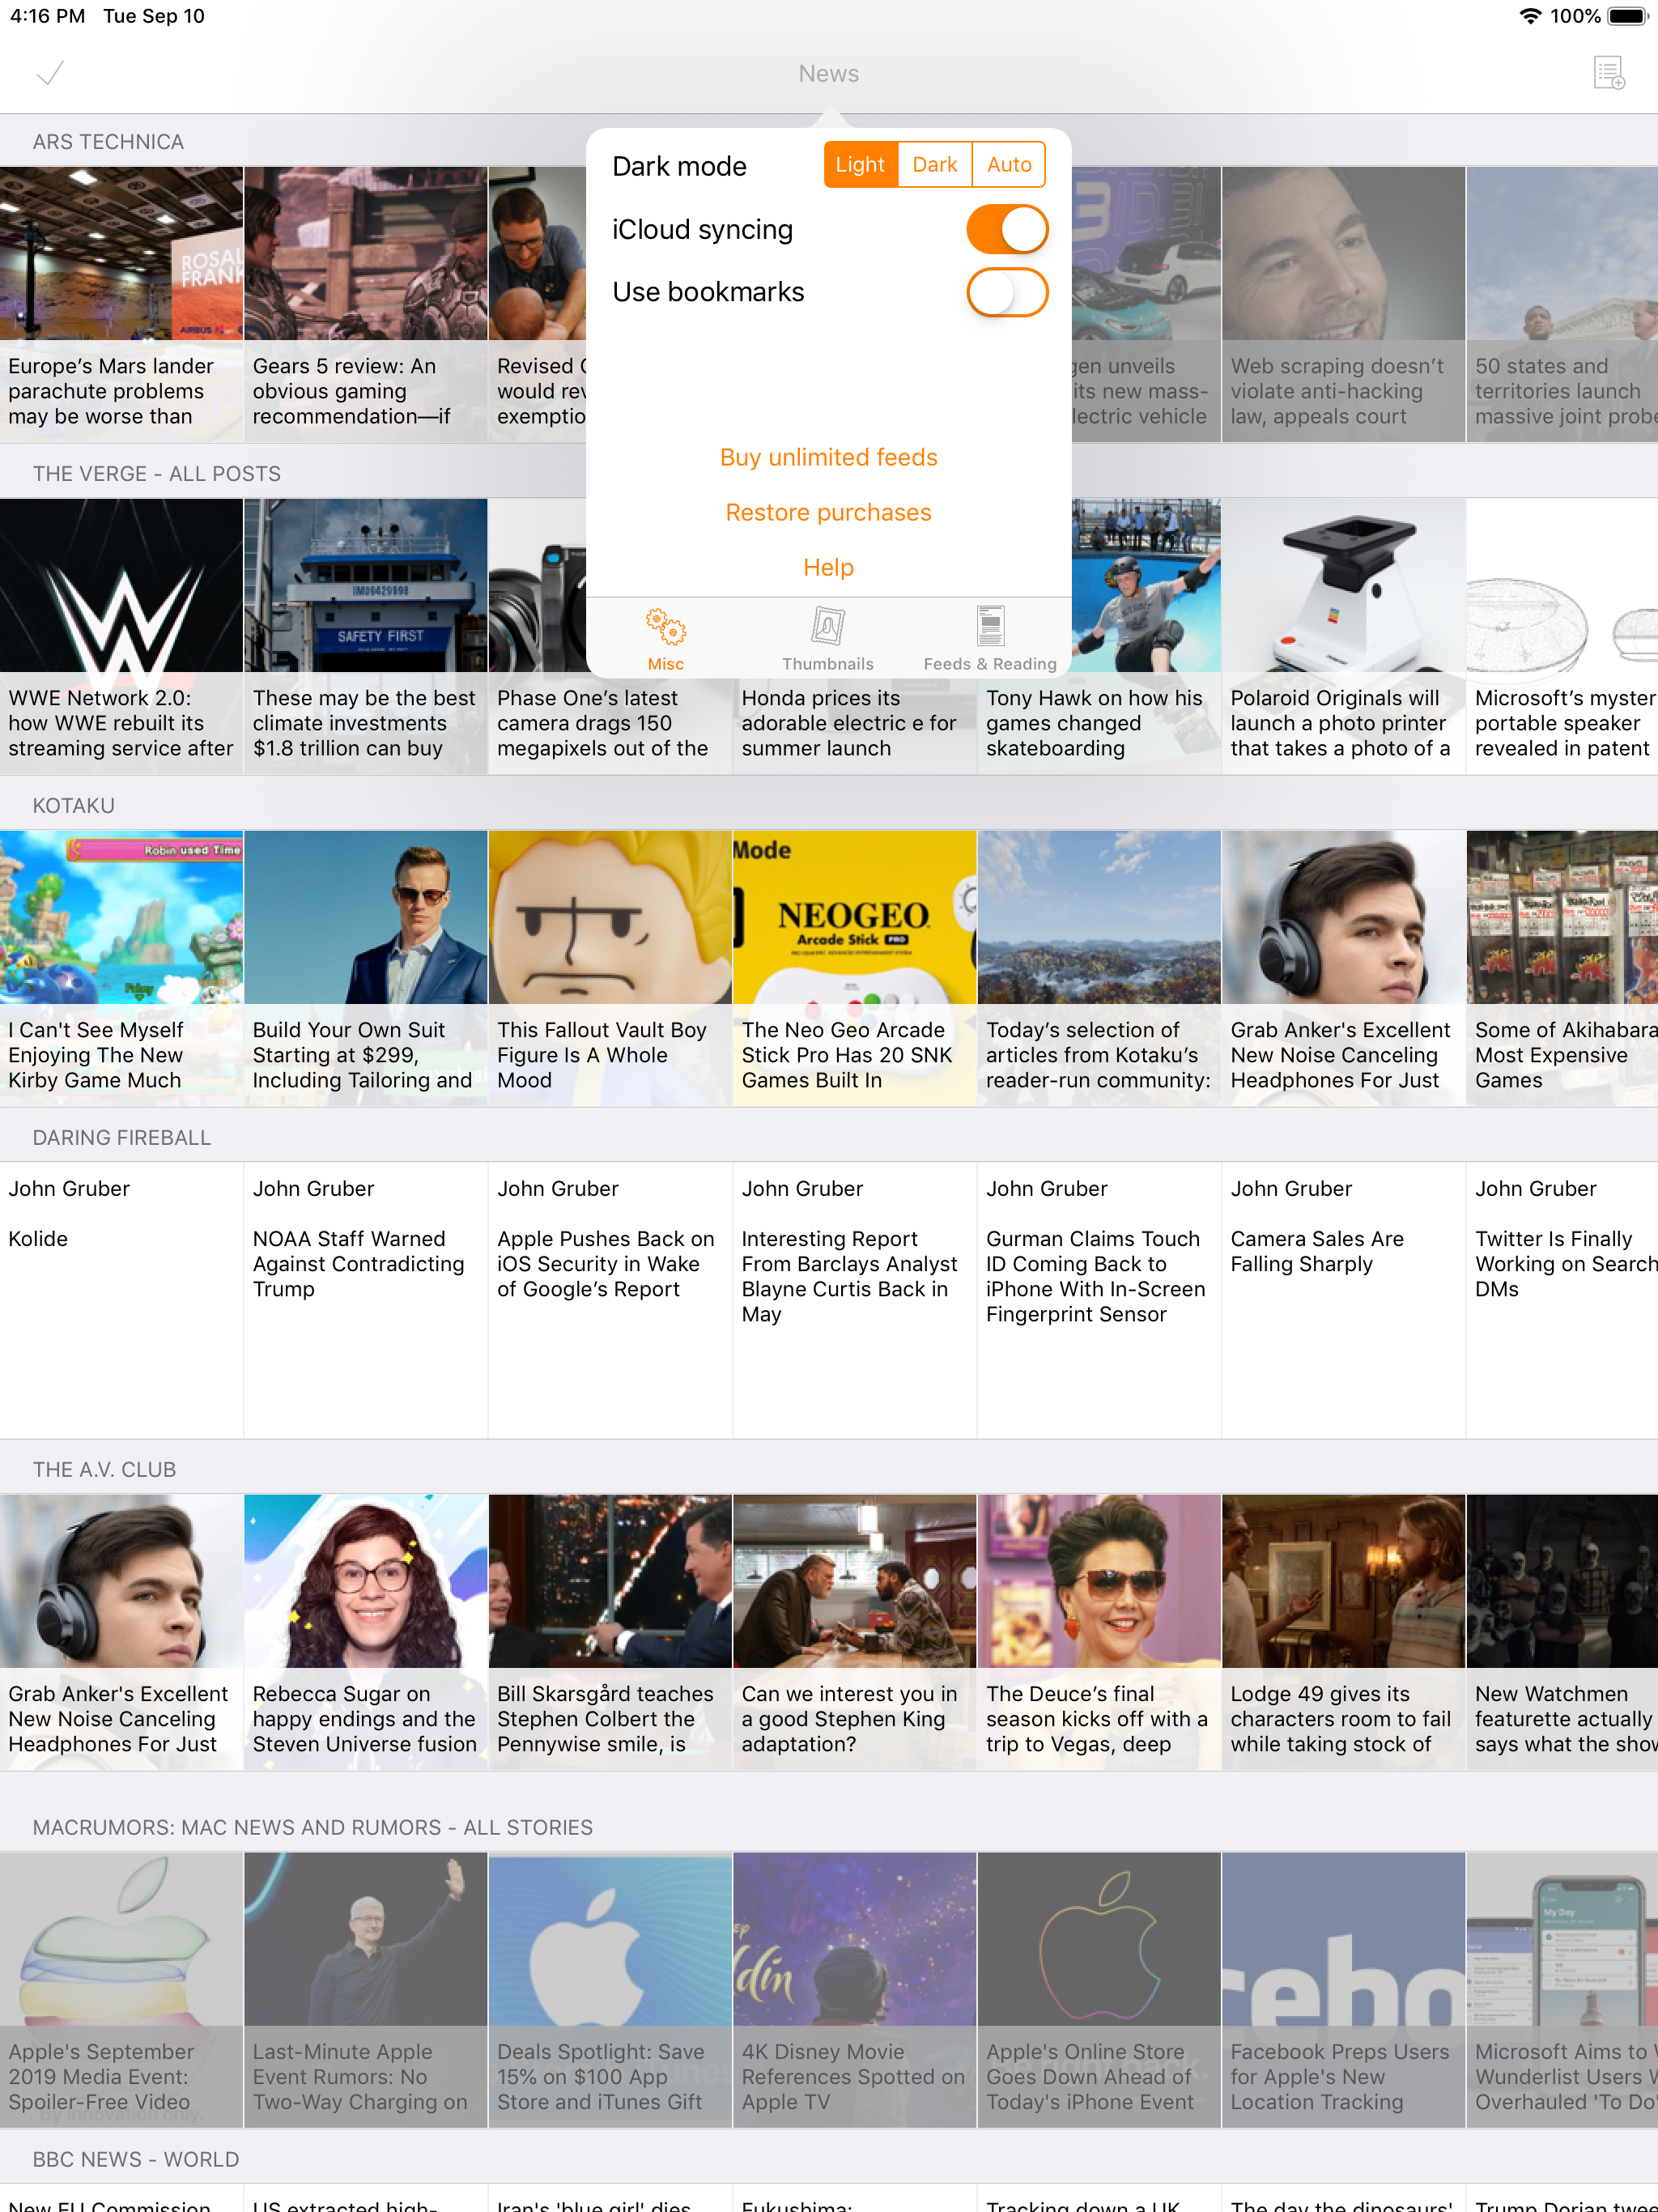Choose Auto in dark mode selector
The width and height of the screenshot is (1658, 2212).
point(1009,165)
